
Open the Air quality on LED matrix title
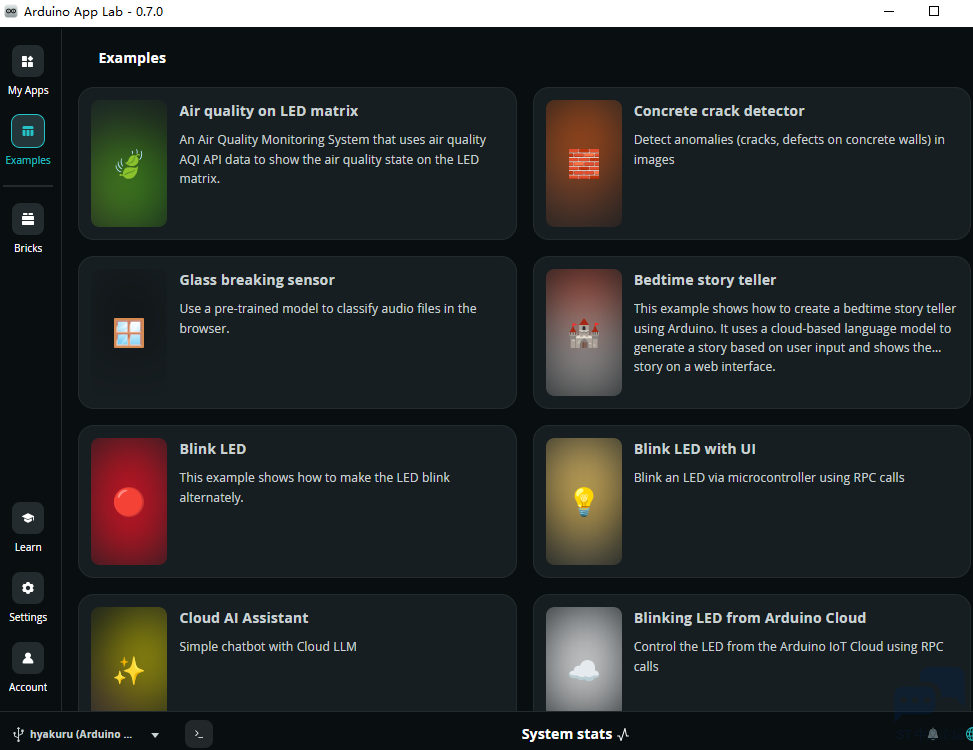[269, 111]
